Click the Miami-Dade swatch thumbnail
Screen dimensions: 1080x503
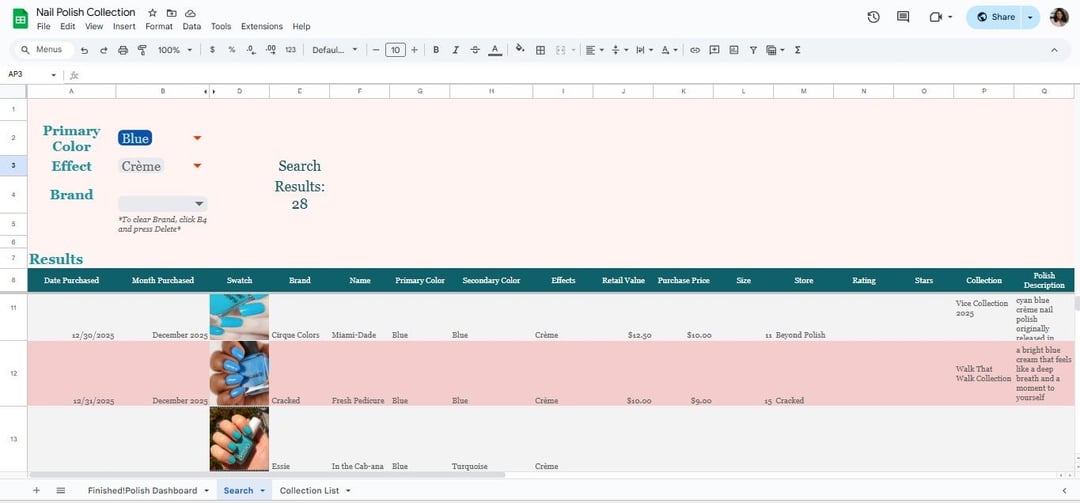[x=239, y=317]
